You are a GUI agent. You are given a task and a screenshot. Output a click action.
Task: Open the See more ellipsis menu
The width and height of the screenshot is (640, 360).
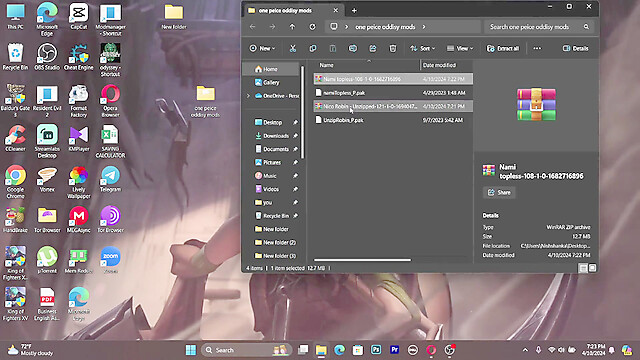(537, 49)
